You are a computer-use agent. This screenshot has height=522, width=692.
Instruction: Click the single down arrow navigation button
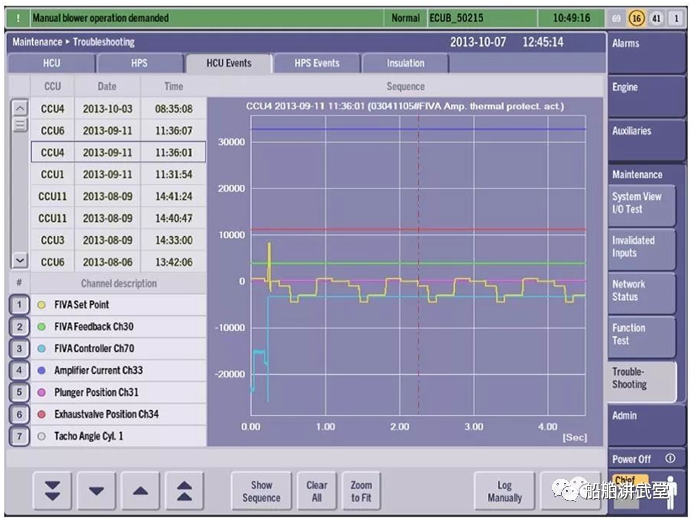pos(96,491)
